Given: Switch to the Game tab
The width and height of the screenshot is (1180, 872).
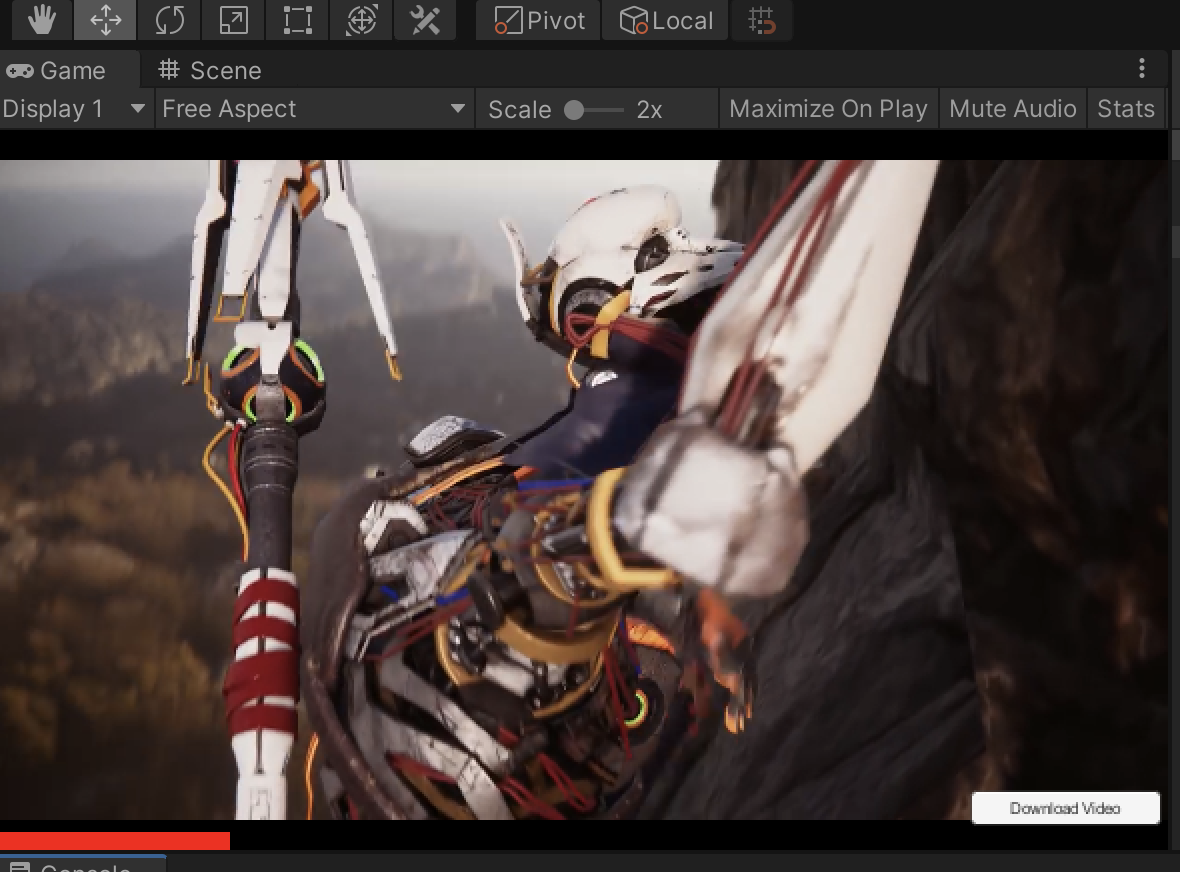Looking at the screenshot, I should point(69,70).
